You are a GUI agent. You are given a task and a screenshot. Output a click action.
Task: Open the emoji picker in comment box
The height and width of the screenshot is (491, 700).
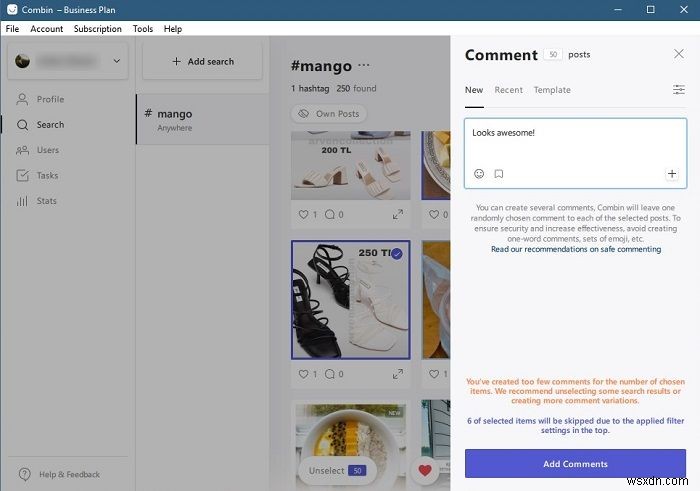click(479, 174)
